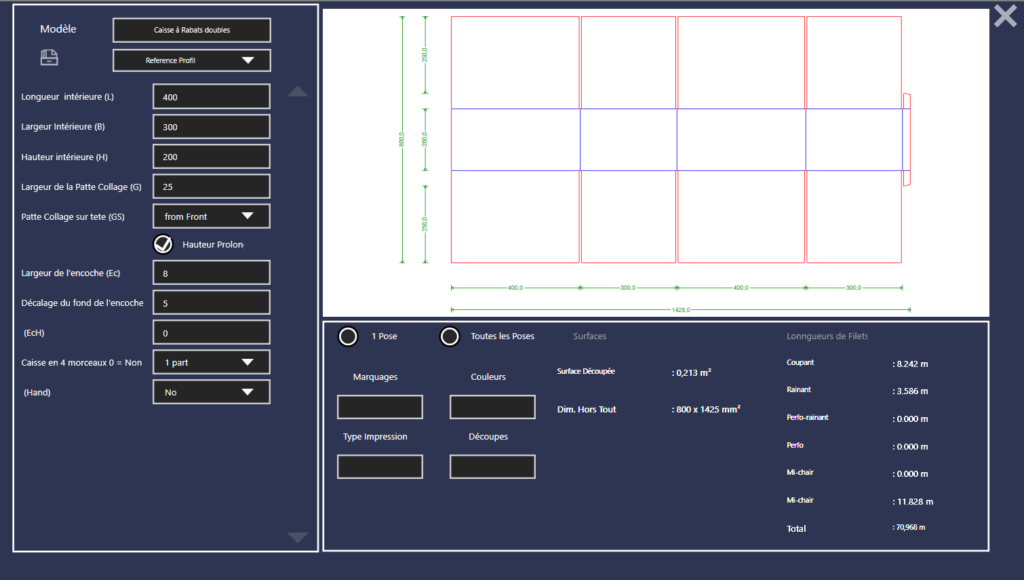
Task: Click the "Type Impression" selection box
Action: [x=380, y=466]
